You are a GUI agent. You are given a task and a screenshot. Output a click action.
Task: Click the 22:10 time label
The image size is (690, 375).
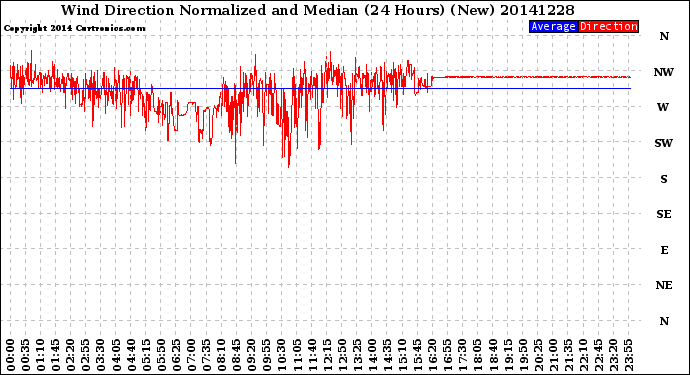pyautogui.click(x=584, y=355)
